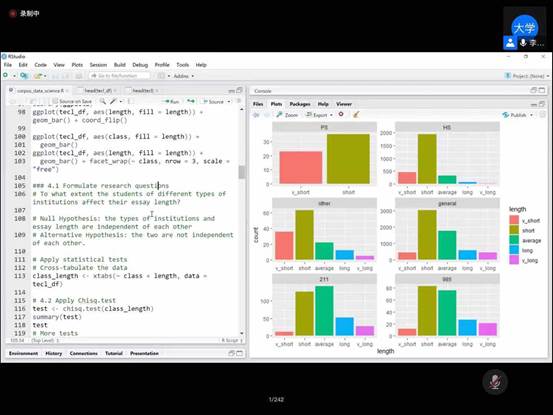Toggle the microphone mute button
This screenshot has height=415, width=553.
495,382
